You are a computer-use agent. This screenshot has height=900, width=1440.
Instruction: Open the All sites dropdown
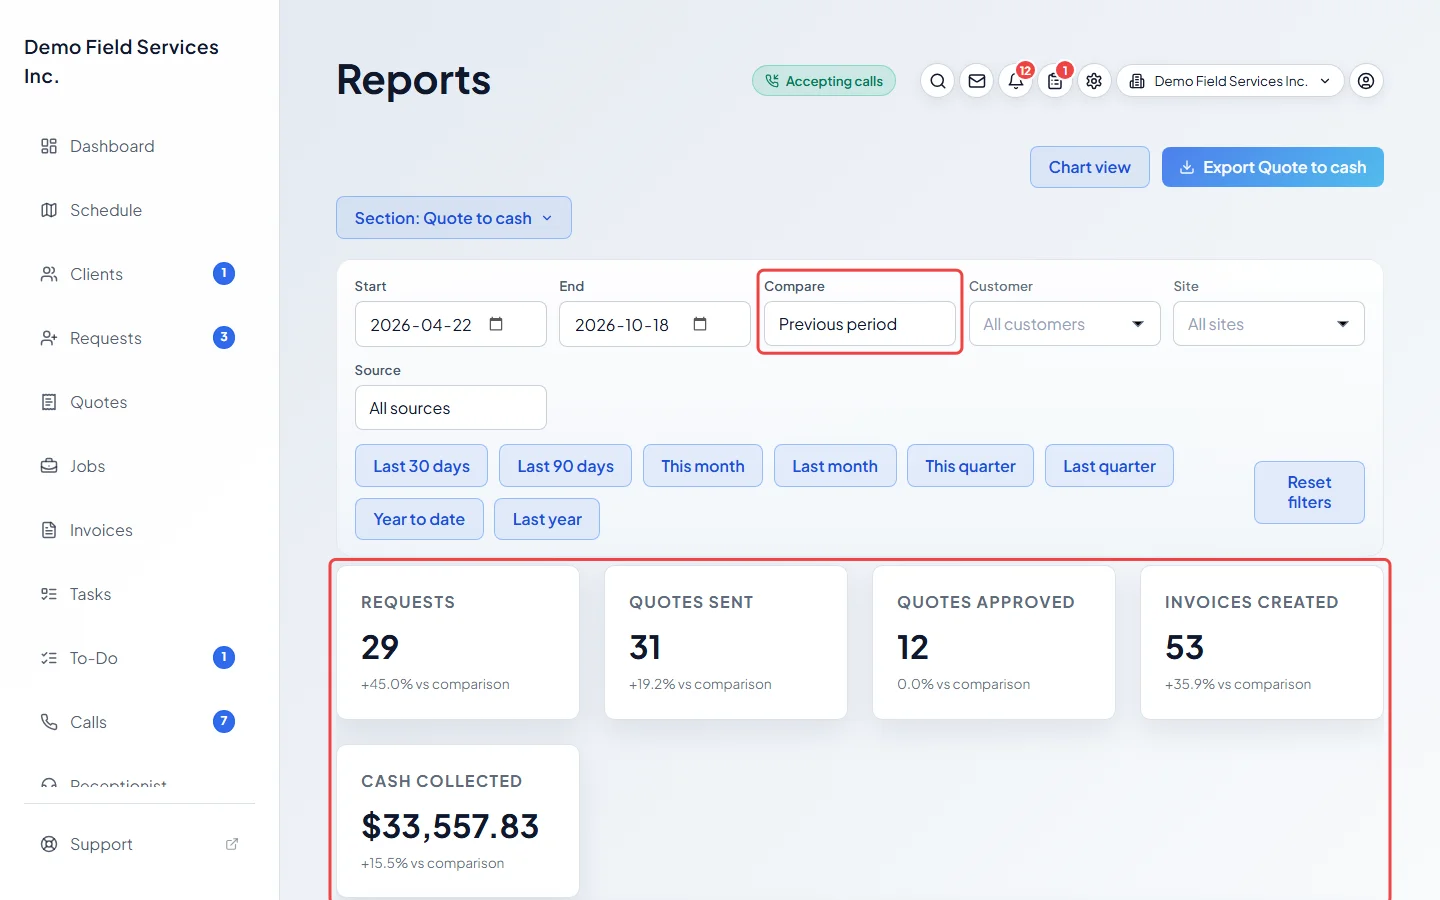1268,324
